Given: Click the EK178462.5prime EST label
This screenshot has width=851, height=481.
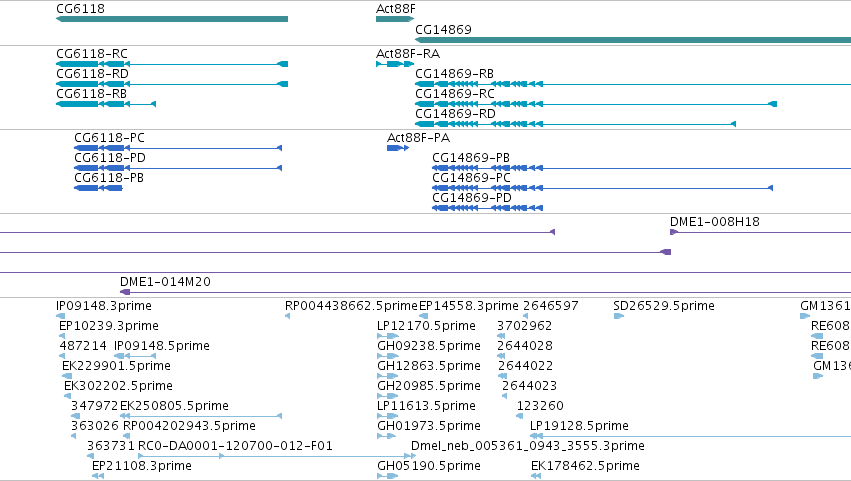Looking at the screenshot, I should click(x=586, y=466).
